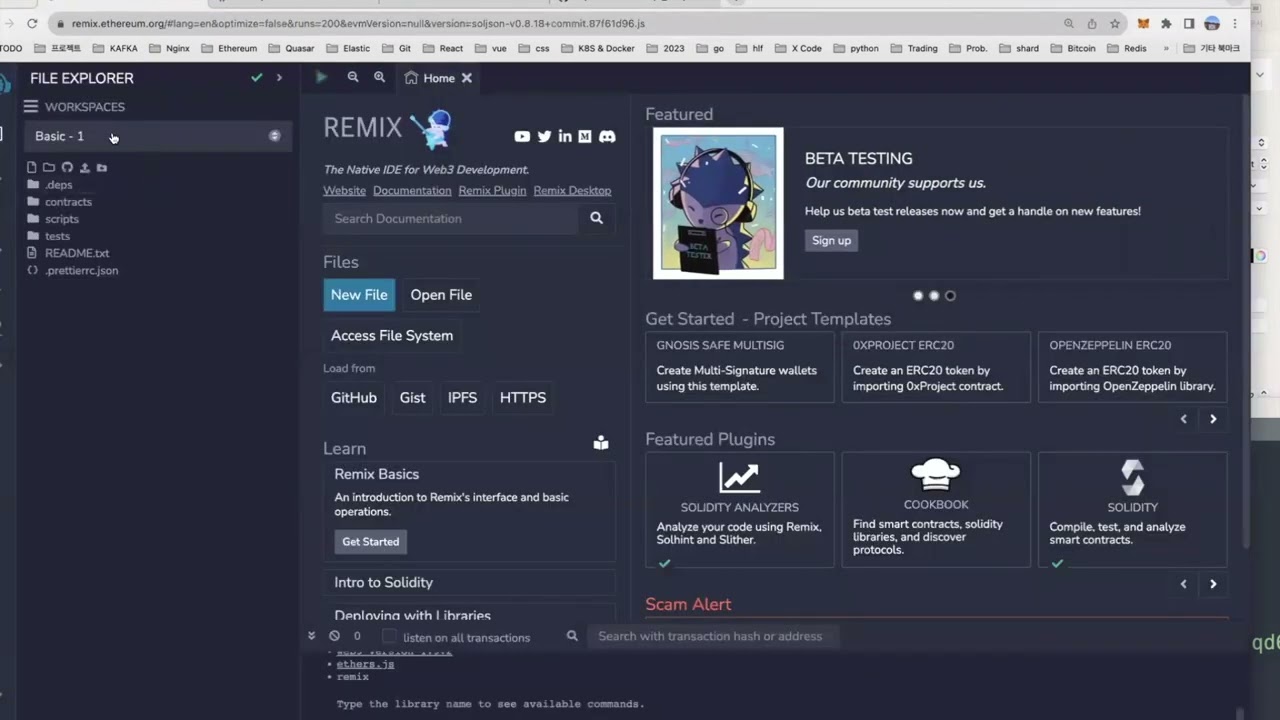Load from GitHub button

point(354,398)
